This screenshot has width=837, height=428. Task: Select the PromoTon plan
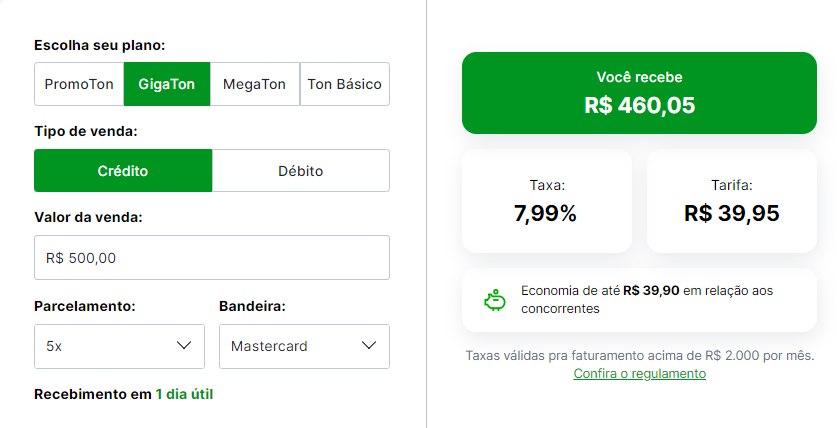pos(79,84)
